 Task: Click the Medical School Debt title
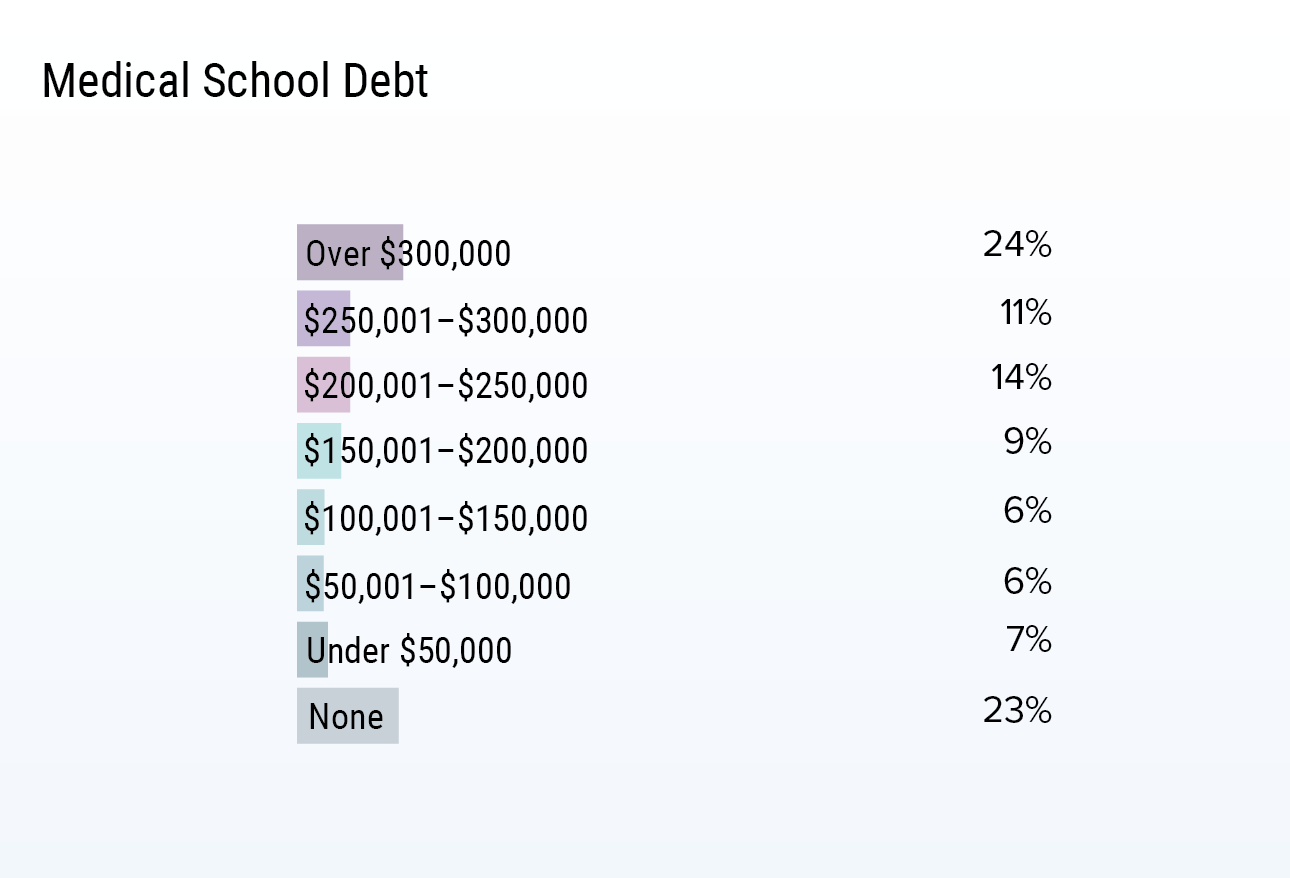click(235, 82)
